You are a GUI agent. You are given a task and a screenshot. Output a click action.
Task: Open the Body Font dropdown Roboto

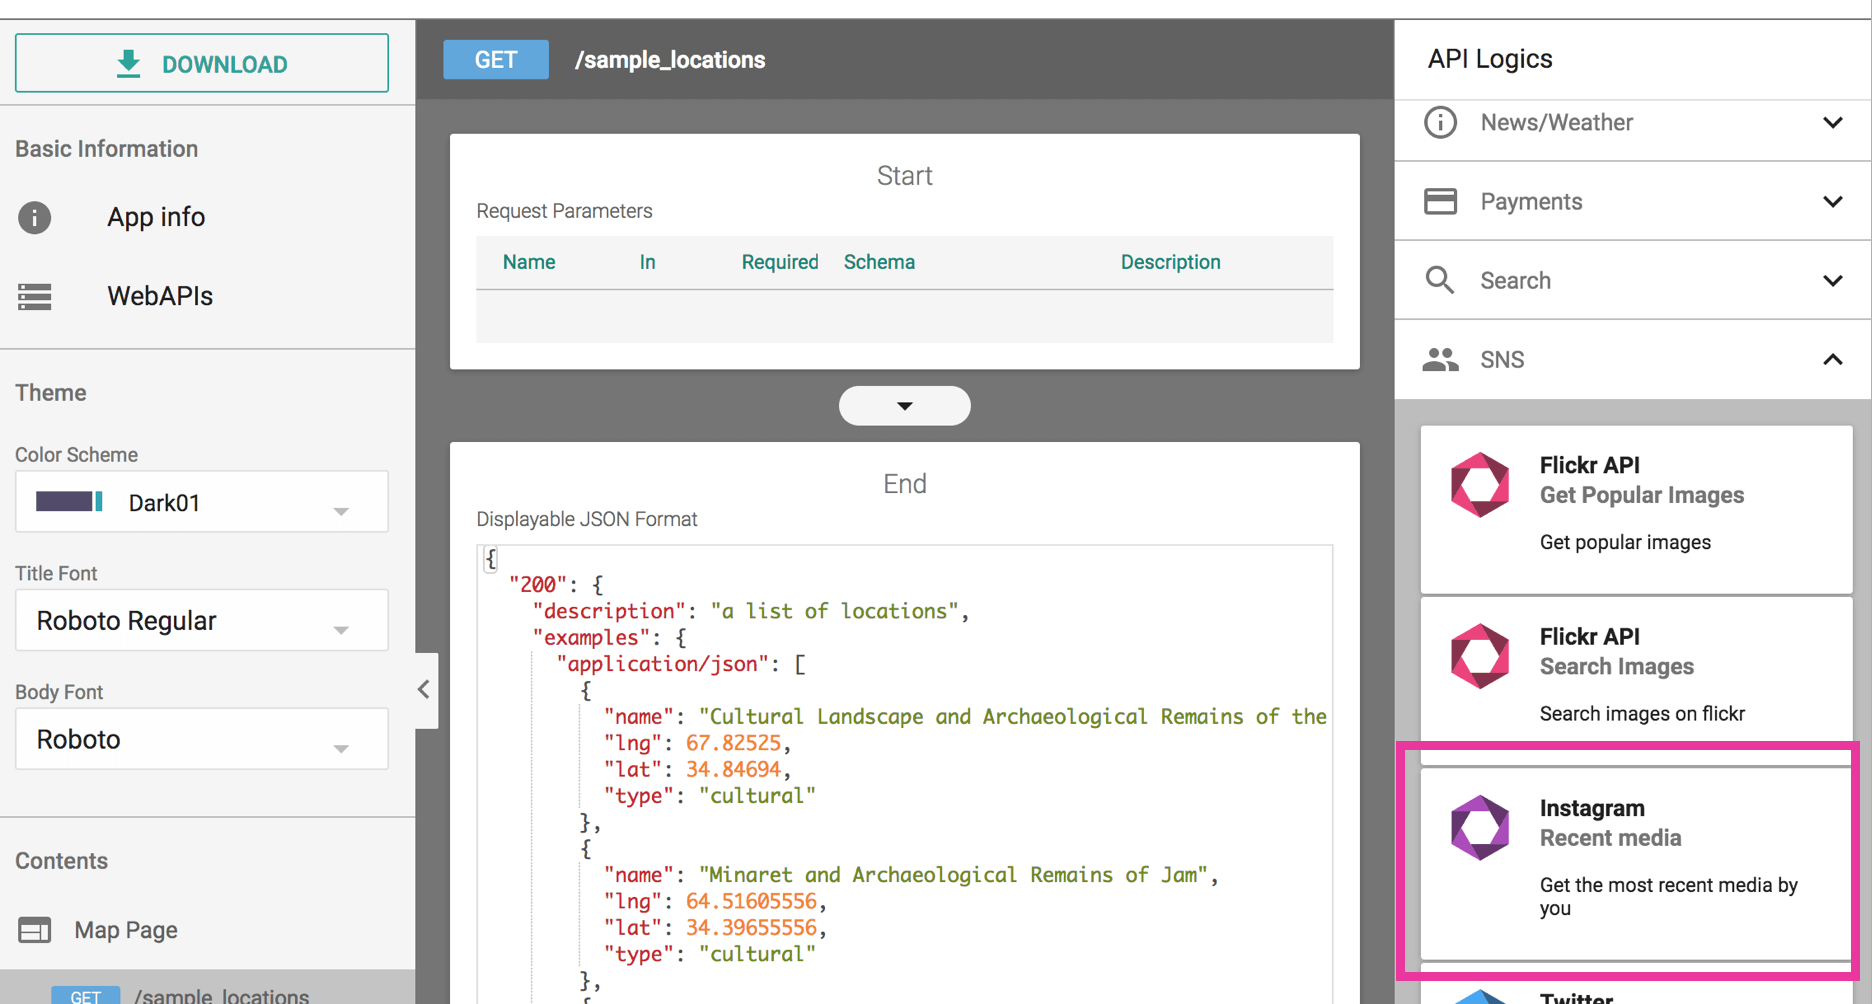(x=202, y=739)
